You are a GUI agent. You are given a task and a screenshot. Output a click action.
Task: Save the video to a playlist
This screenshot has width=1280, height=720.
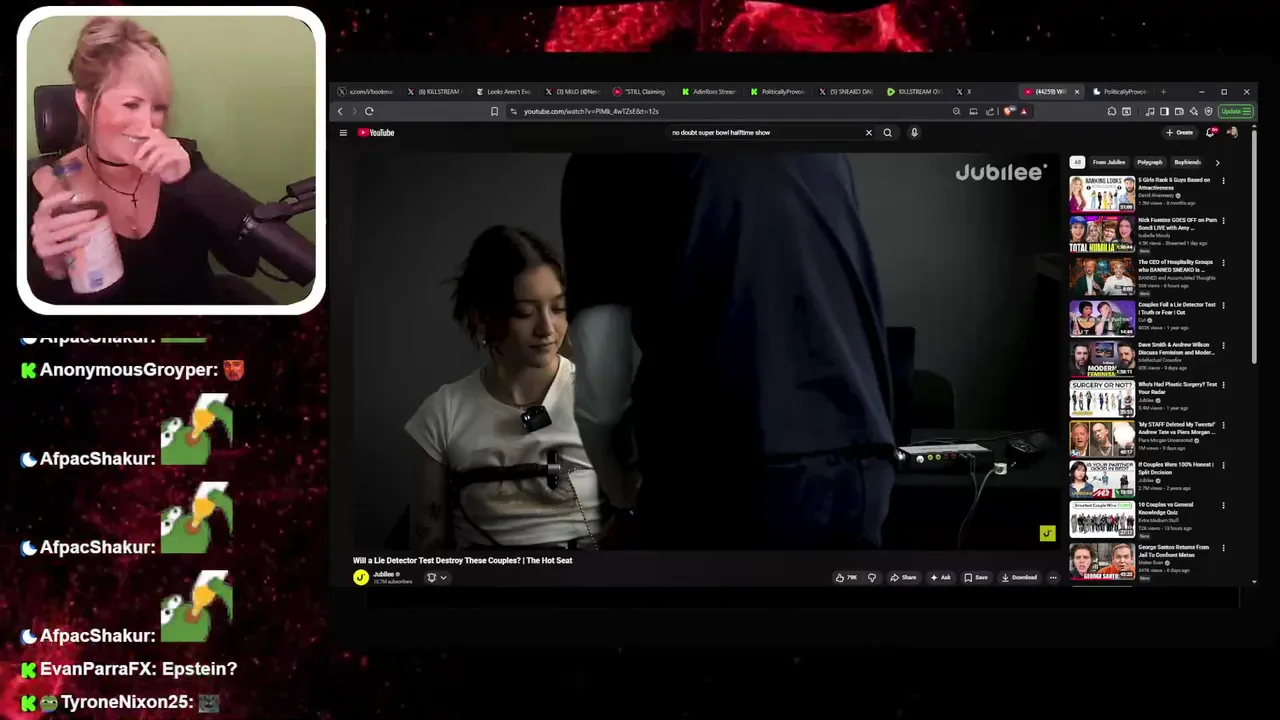(x=976, y=577)
